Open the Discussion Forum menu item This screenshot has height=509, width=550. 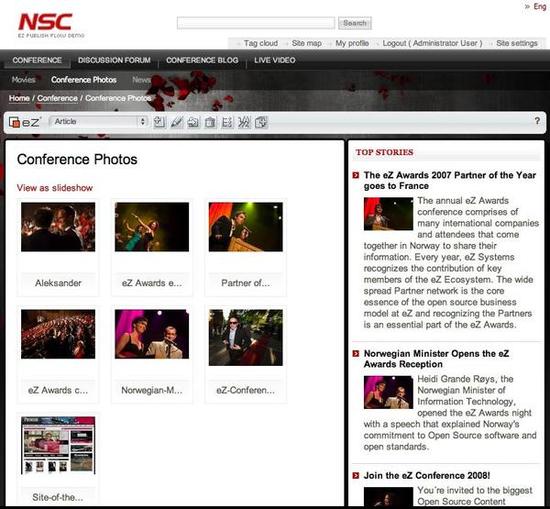114,60
